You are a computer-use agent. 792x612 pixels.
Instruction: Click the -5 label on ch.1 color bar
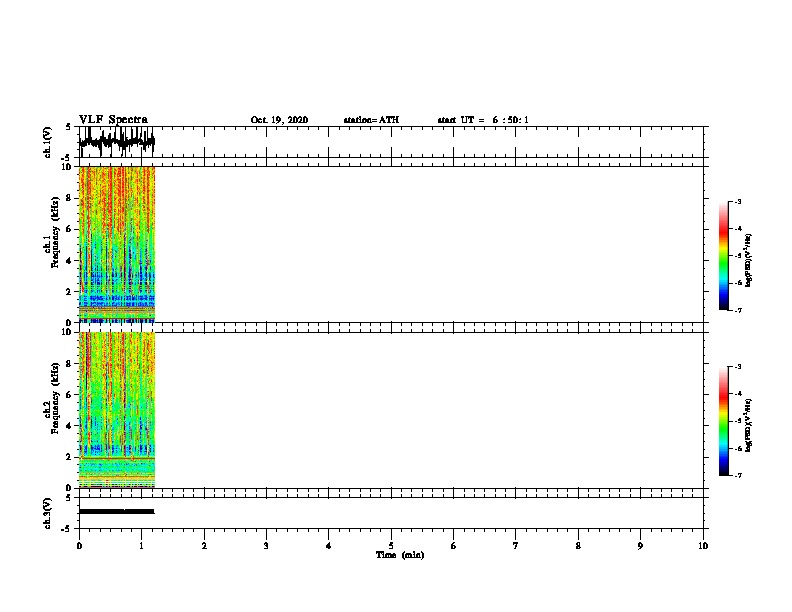(x=737, y=256)
